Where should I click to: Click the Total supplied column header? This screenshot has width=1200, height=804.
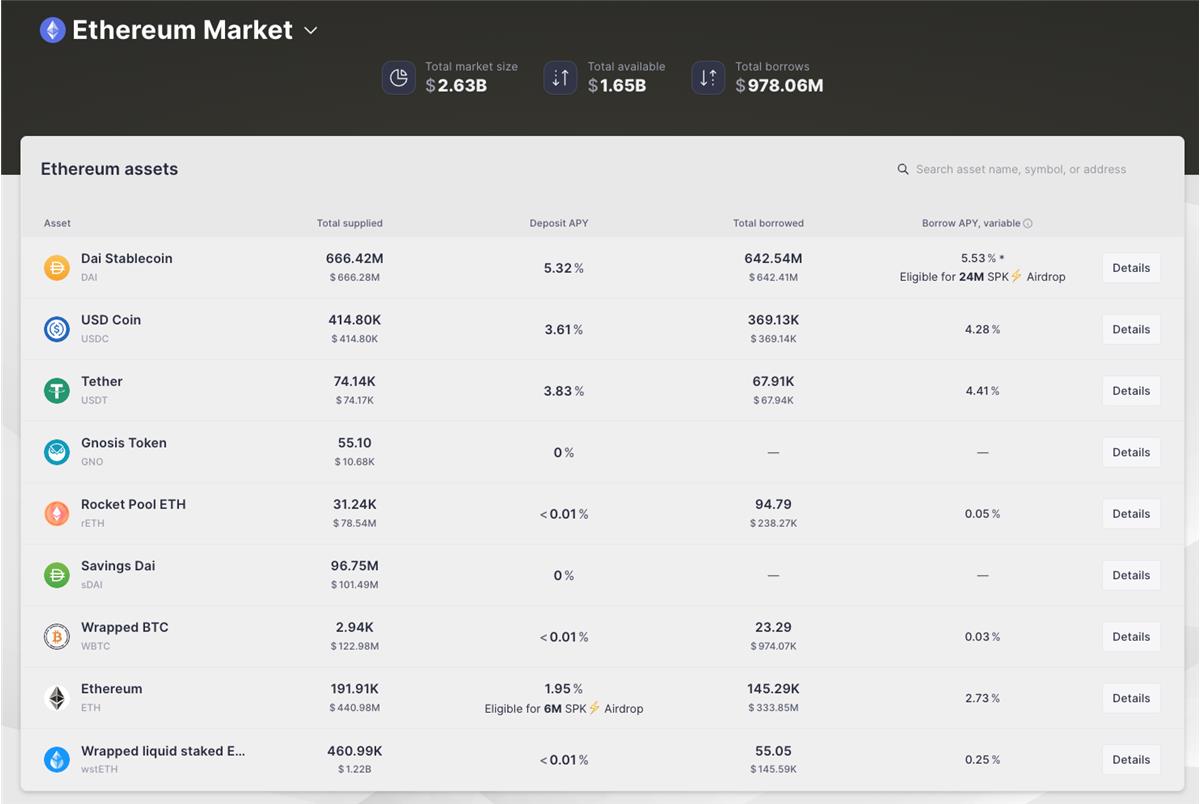(350, 223)
